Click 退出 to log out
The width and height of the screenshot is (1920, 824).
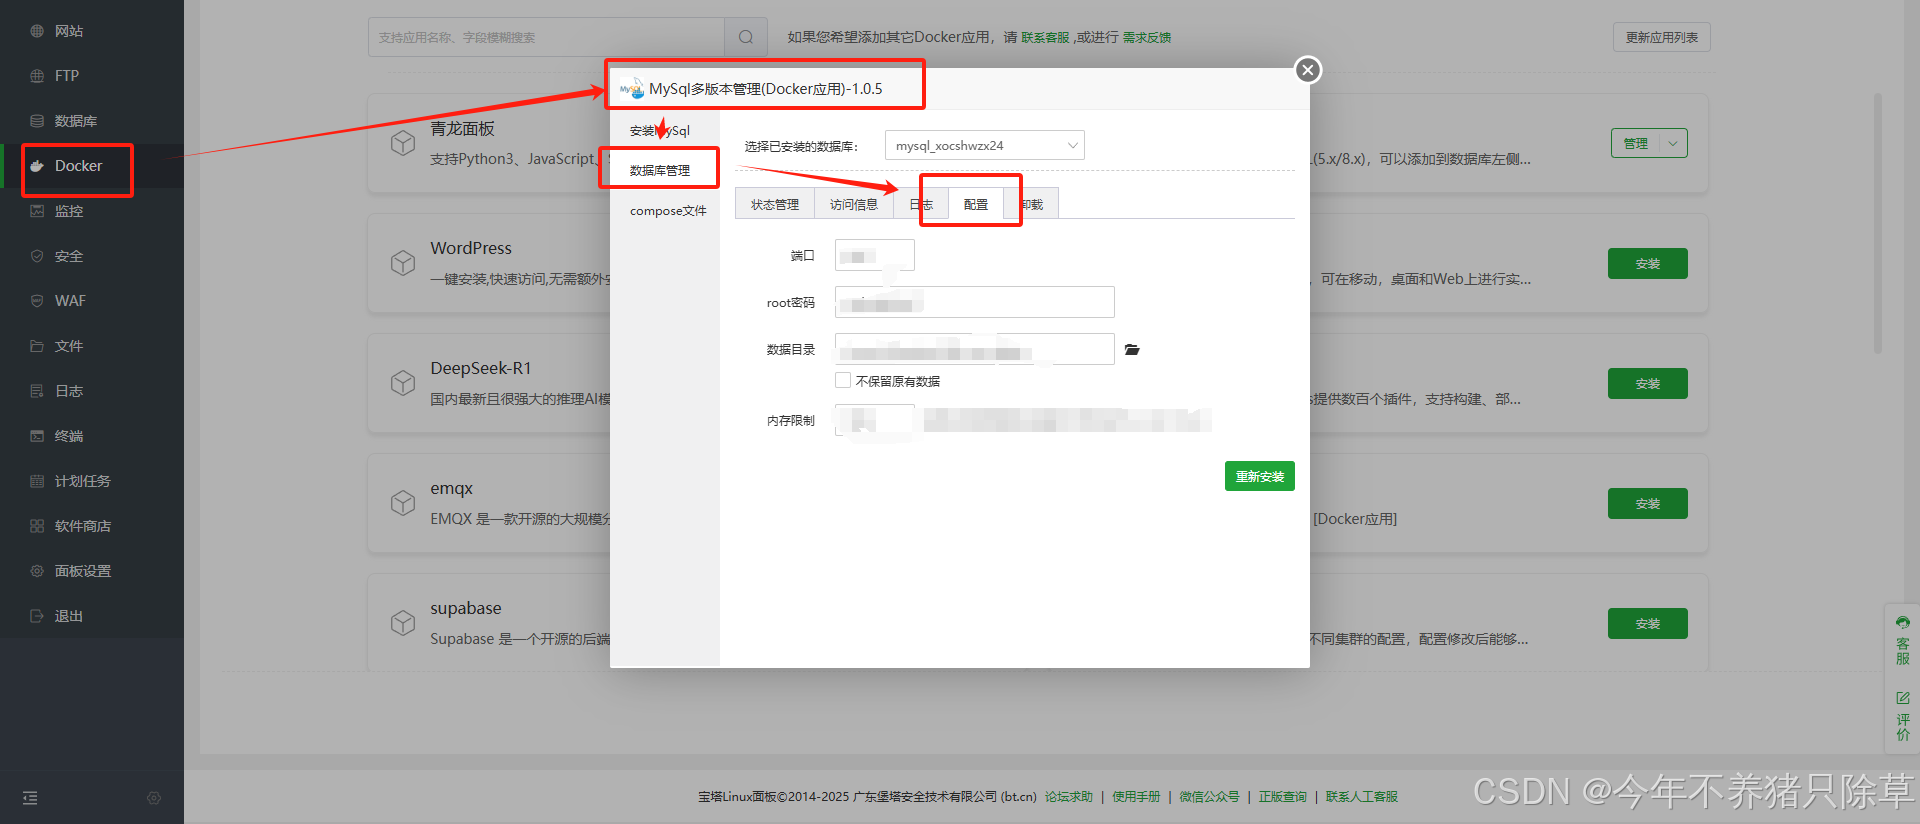coord(68,616)
